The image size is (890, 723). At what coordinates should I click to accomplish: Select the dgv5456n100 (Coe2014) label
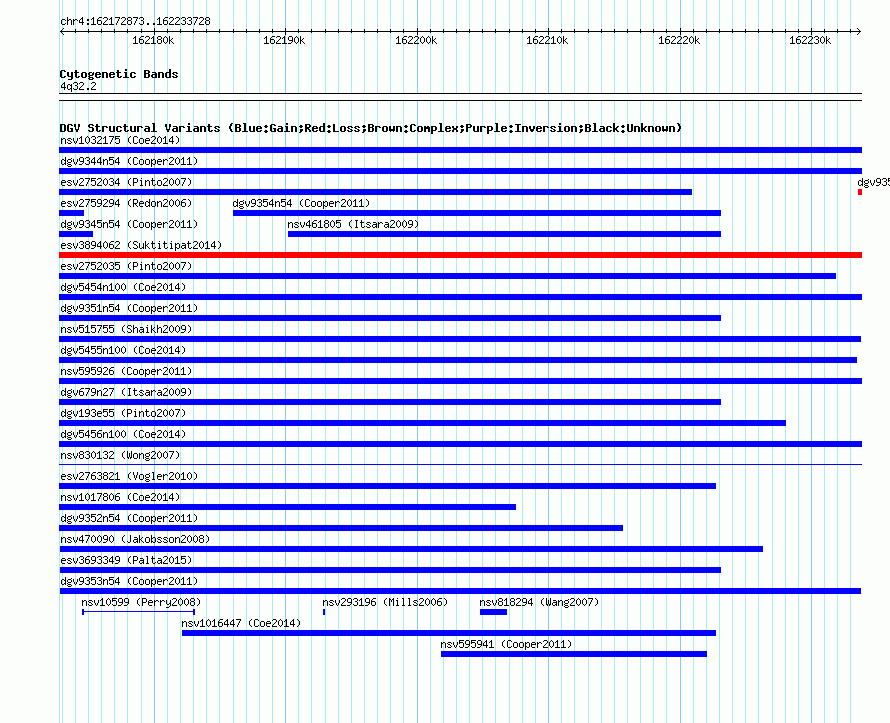point(123,434)
